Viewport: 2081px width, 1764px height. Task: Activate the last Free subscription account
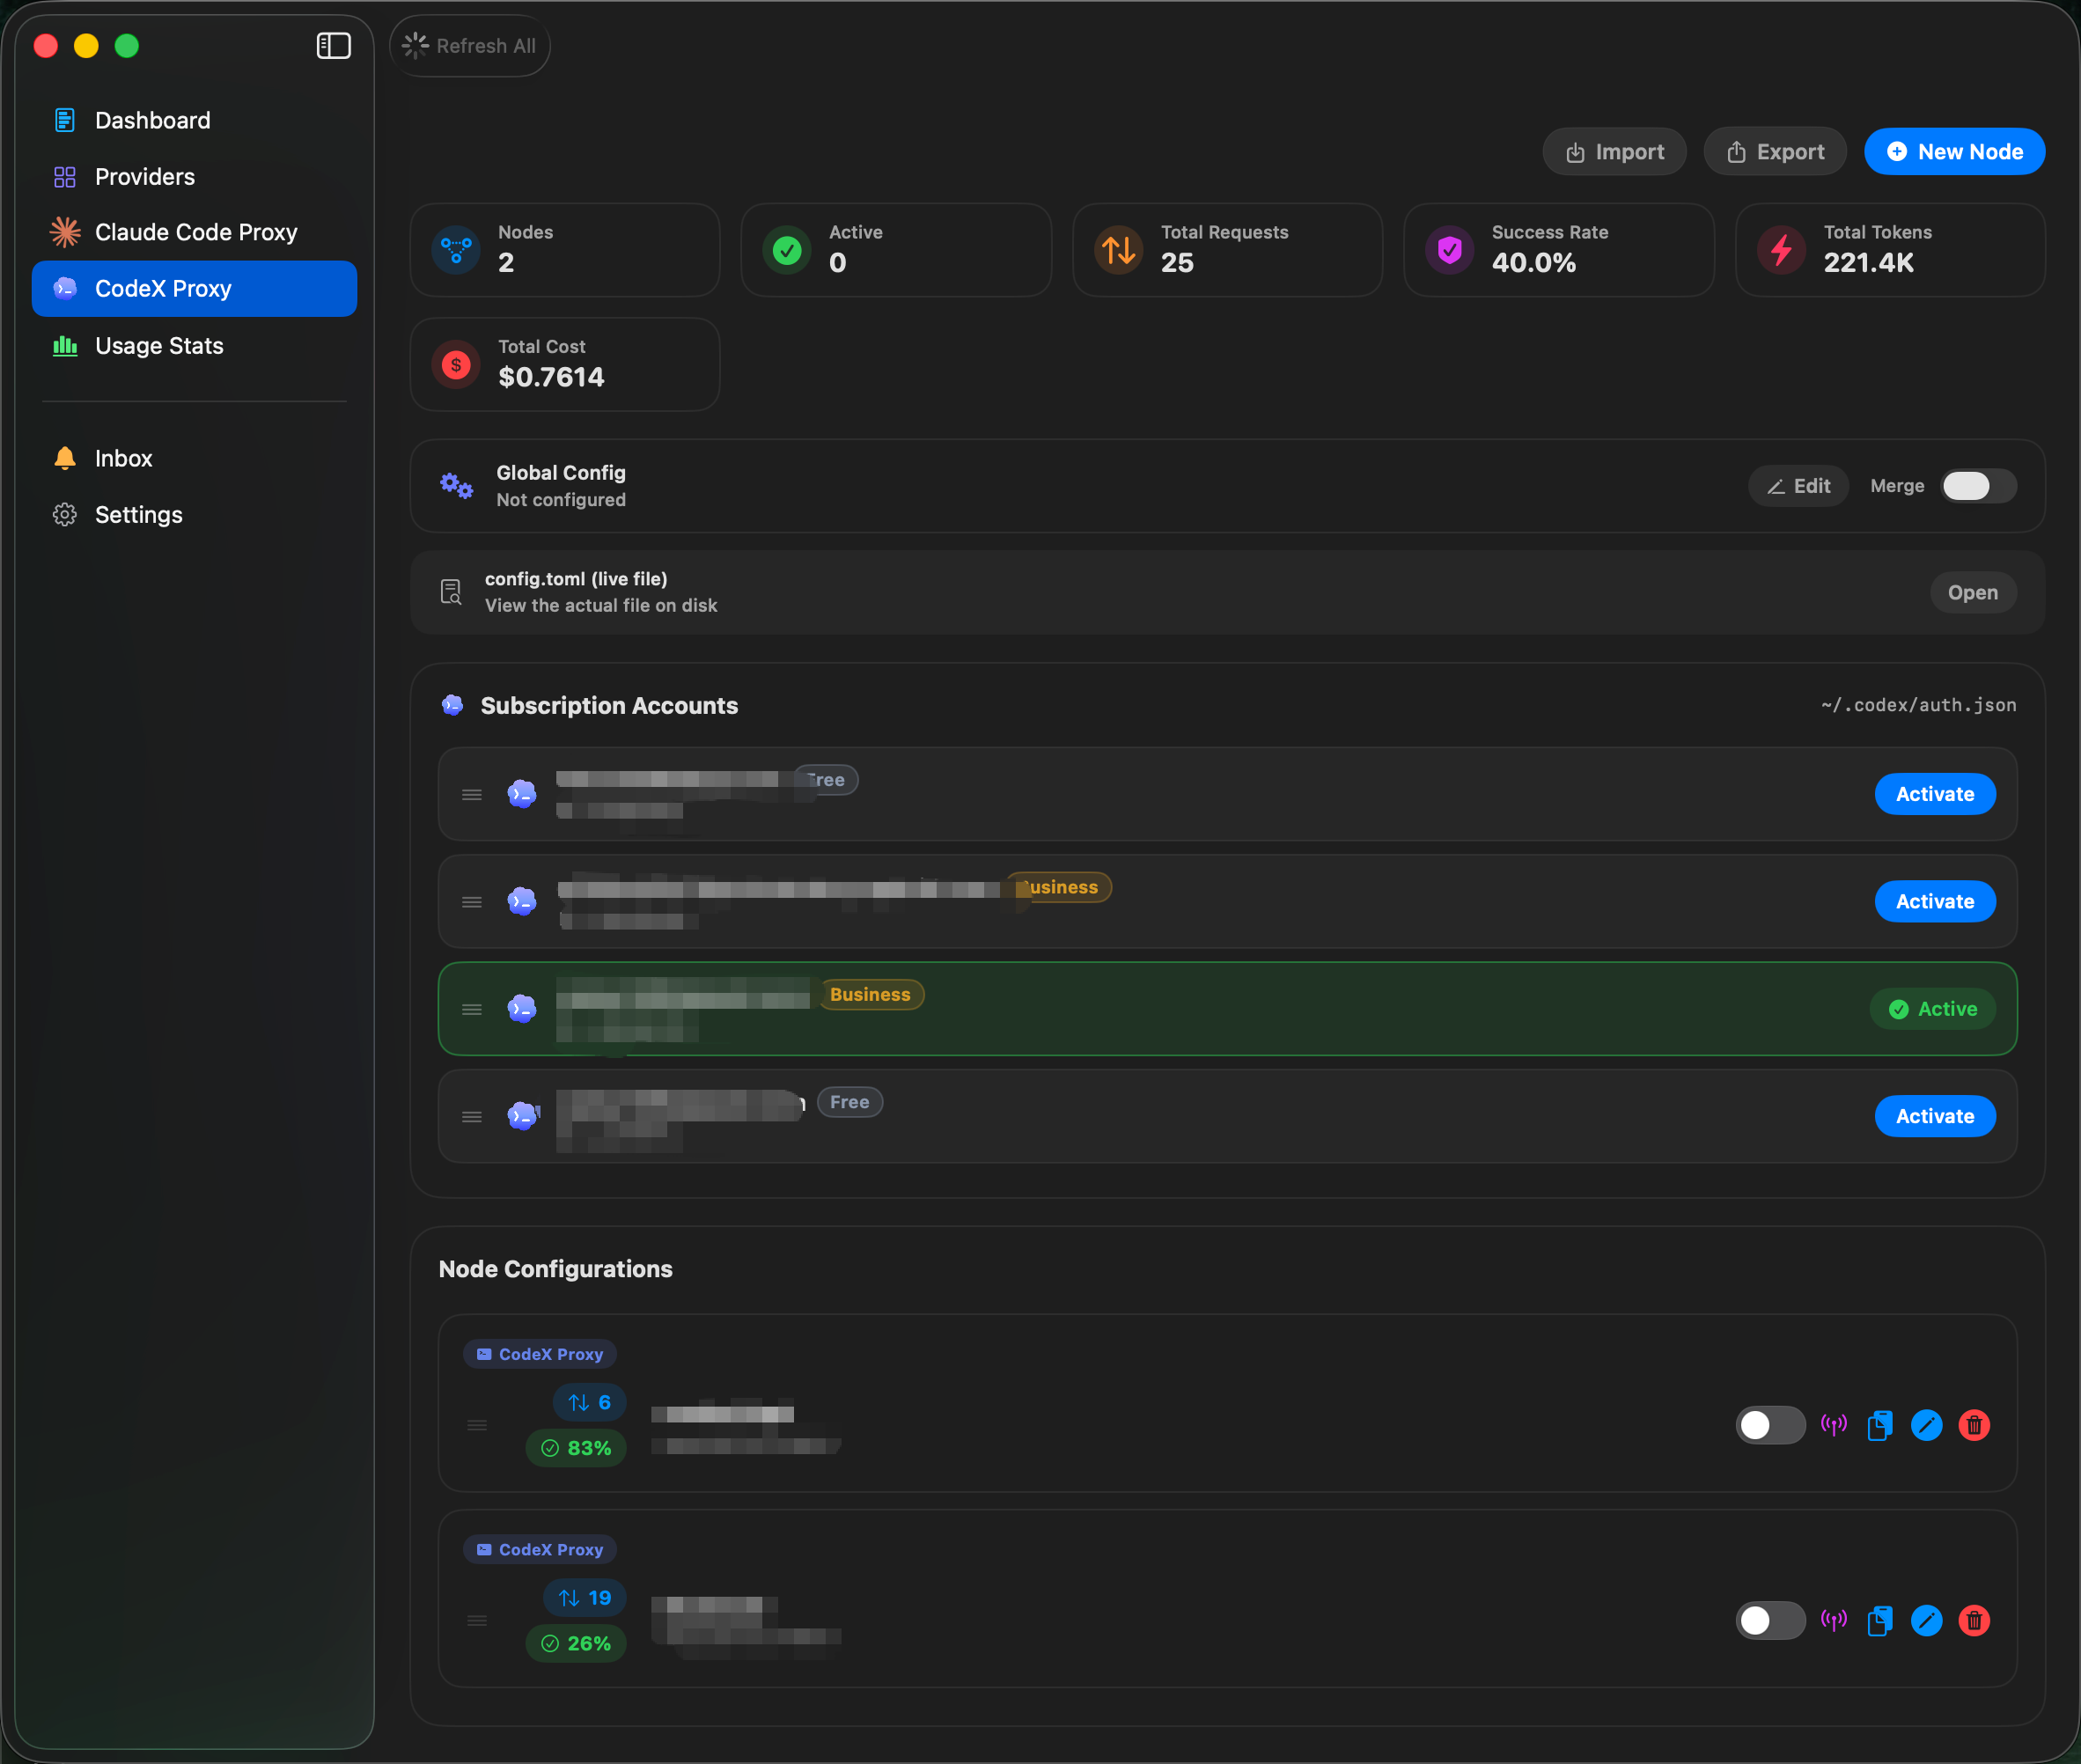pyautogui.click(x=1934, y=1116)
